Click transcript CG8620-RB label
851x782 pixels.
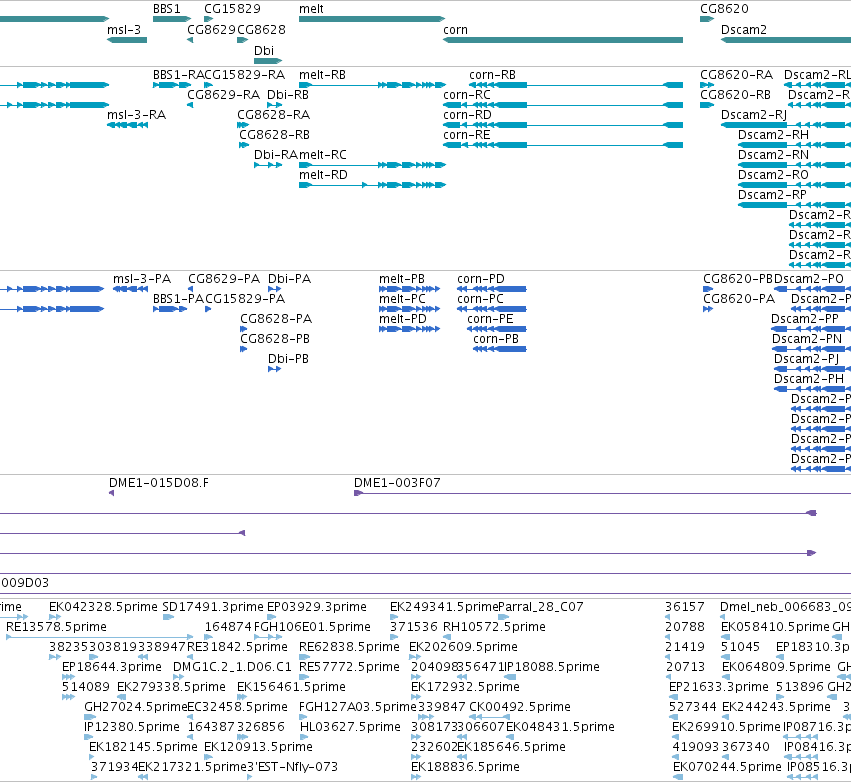click(735, 95)
